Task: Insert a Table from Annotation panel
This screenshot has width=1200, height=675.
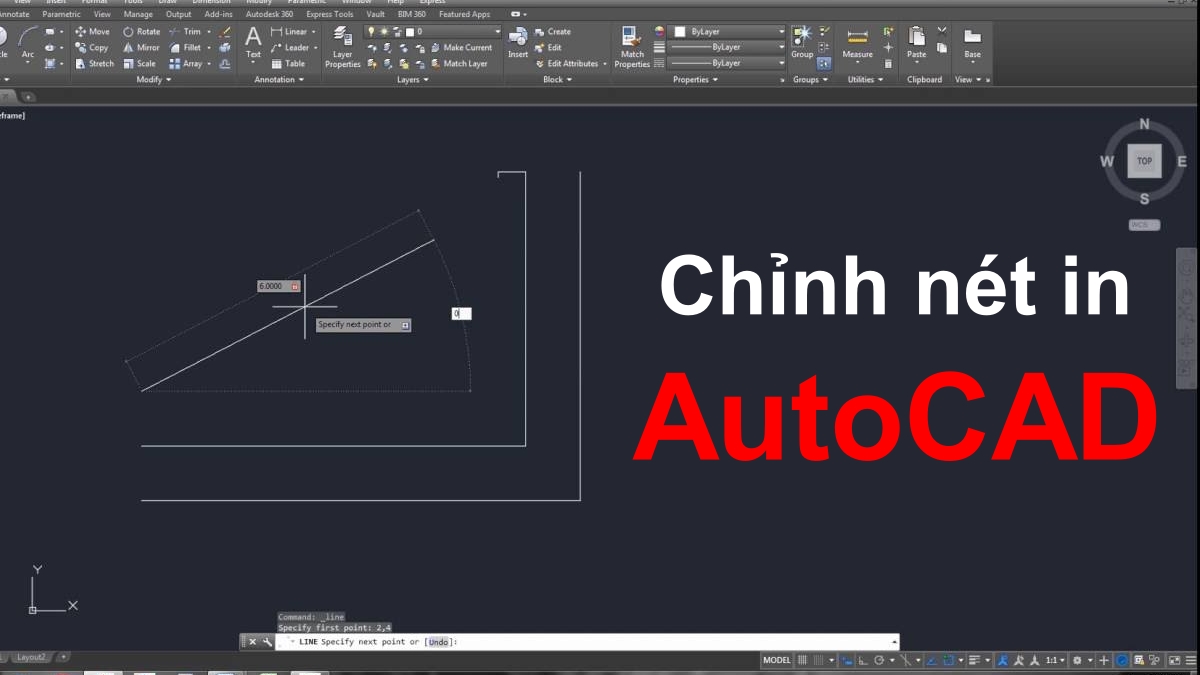Action: (x=288, y=63)
